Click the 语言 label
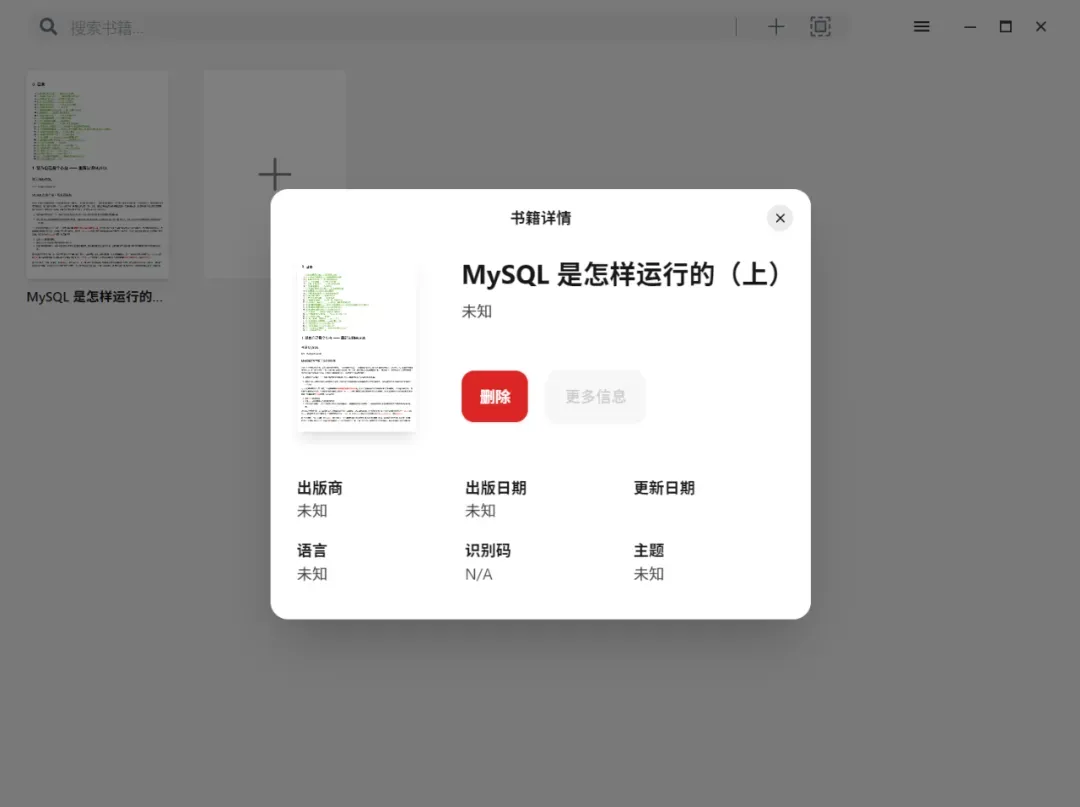 click(x=312, y=551)
